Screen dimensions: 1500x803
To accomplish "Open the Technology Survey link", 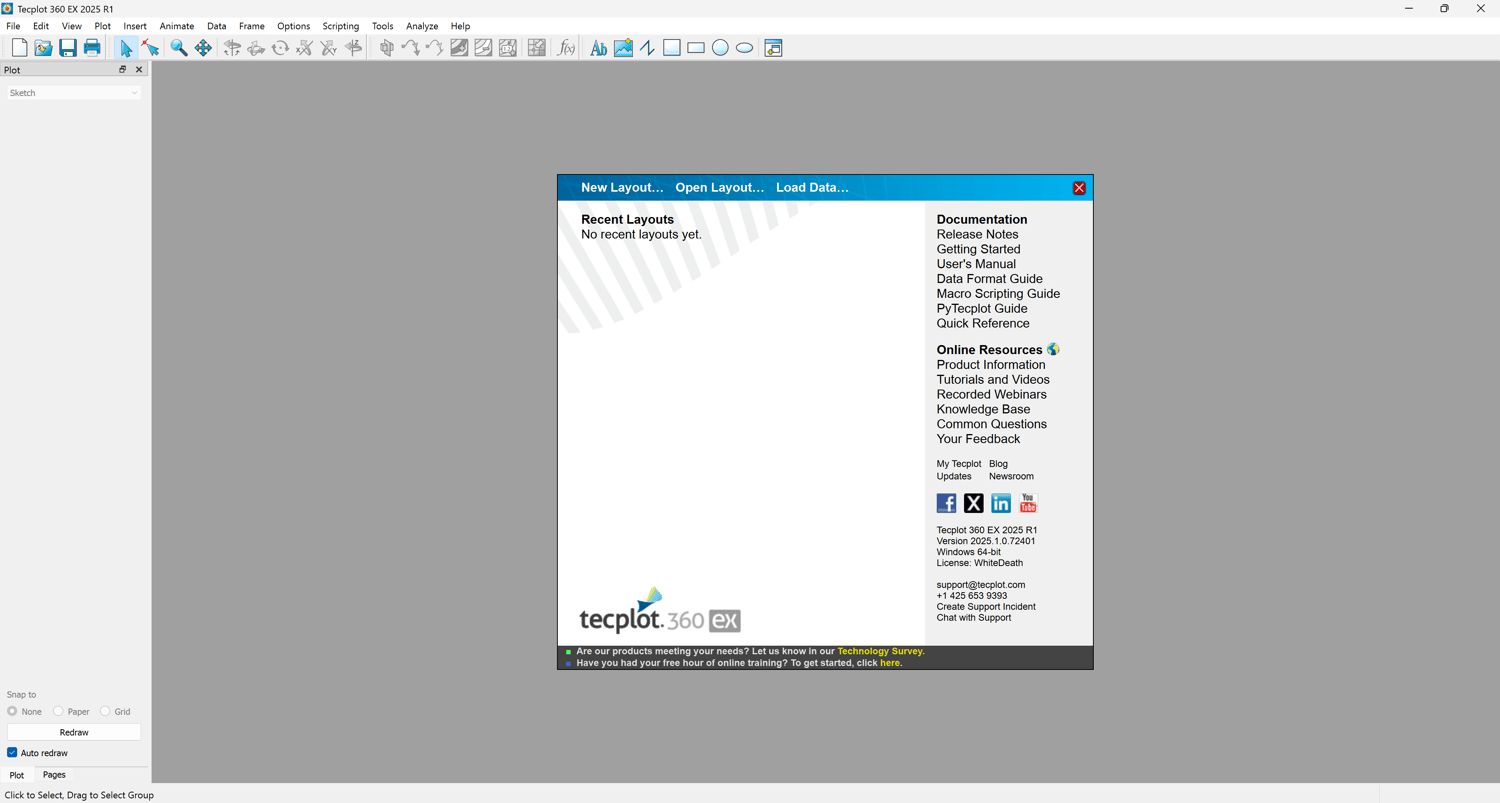I will [x=880, y=651].
